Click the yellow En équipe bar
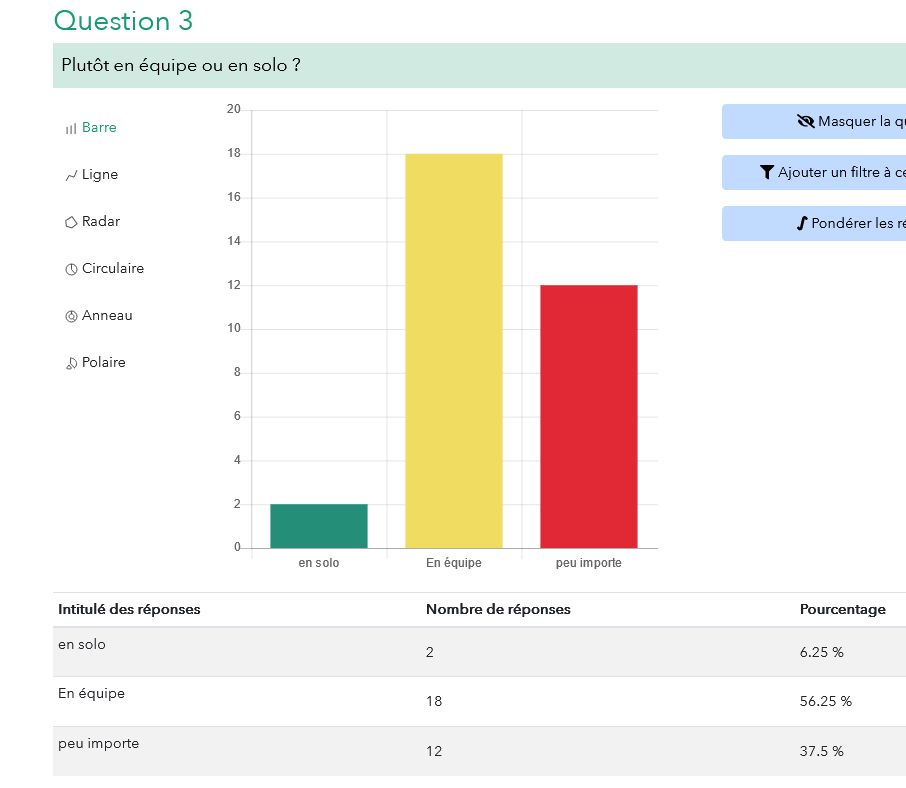The image size is (906, 788). 453,350
